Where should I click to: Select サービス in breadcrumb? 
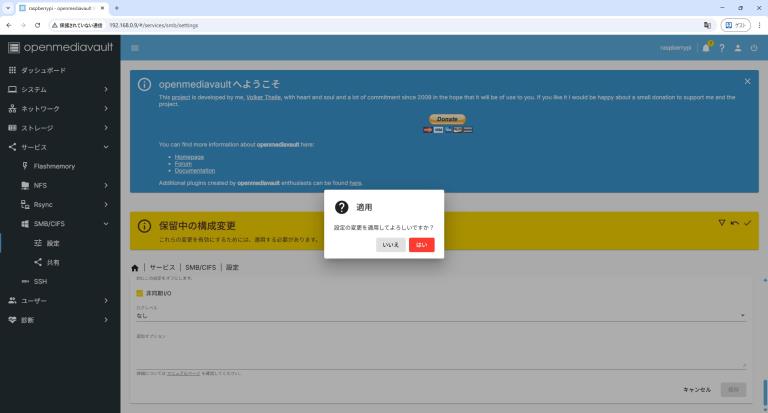click(162, 267)
